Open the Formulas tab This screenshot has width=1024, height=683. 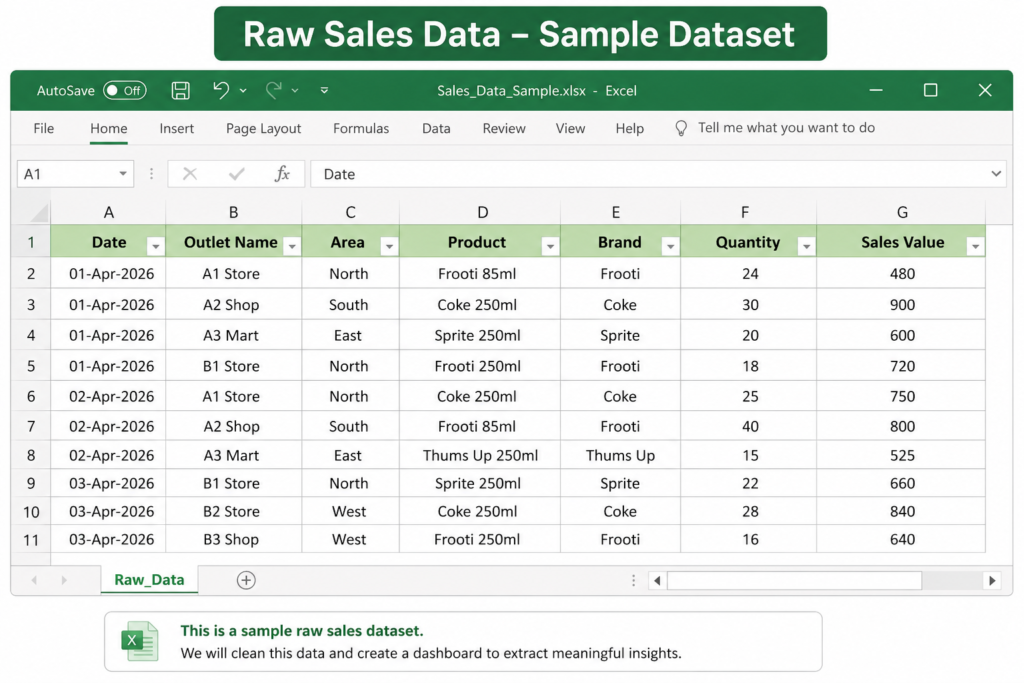[x=360, y=128]
